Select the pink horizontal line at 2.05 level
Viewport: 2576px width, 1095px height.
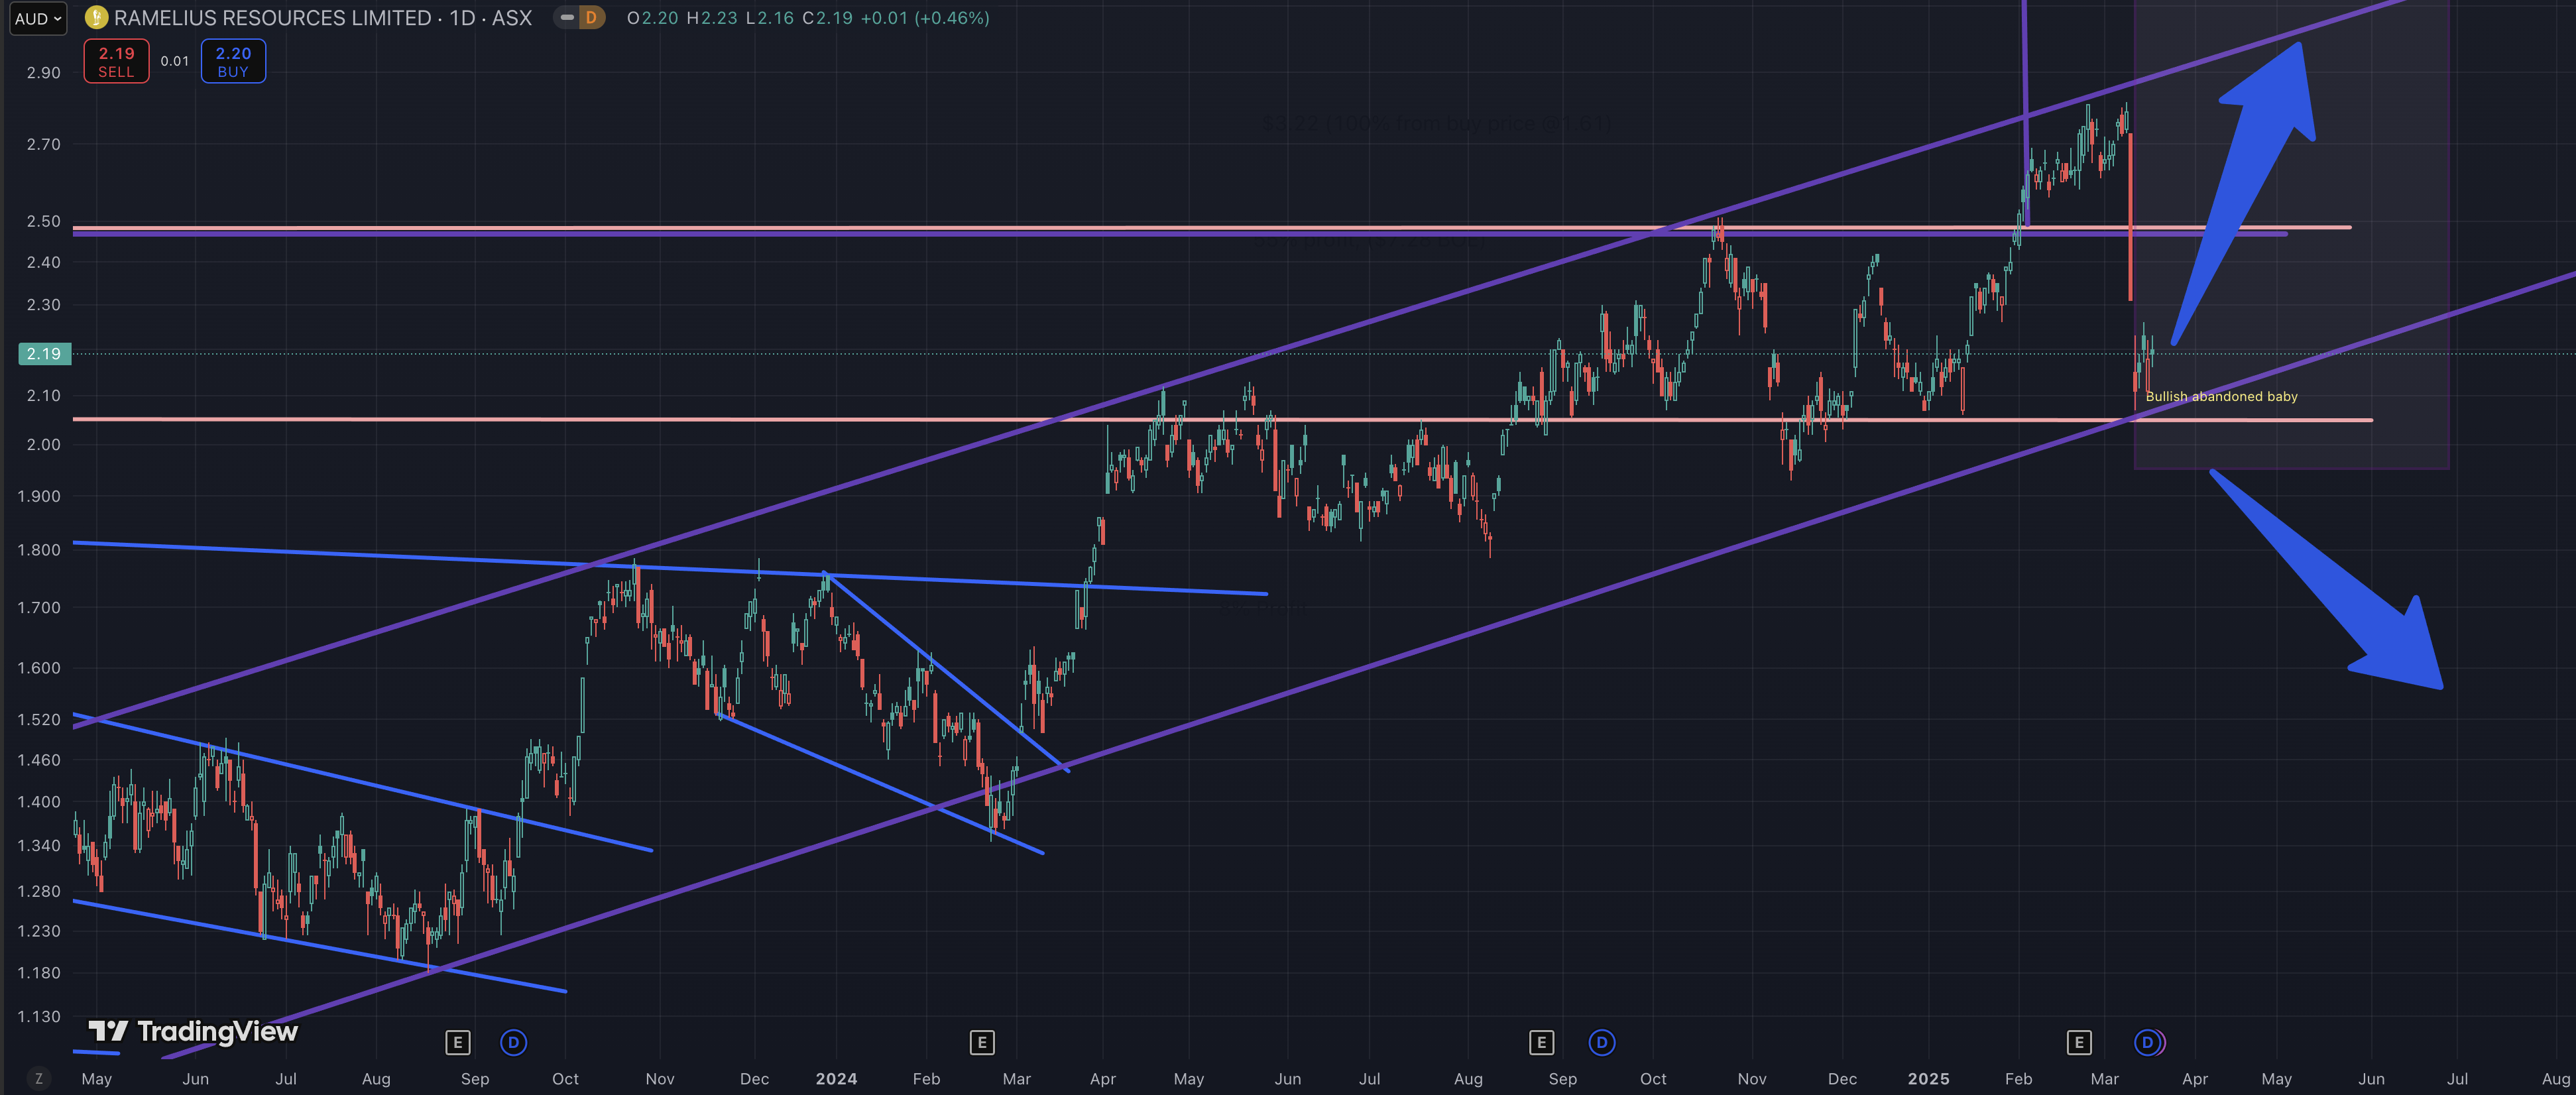click(x=1222, y=419)
